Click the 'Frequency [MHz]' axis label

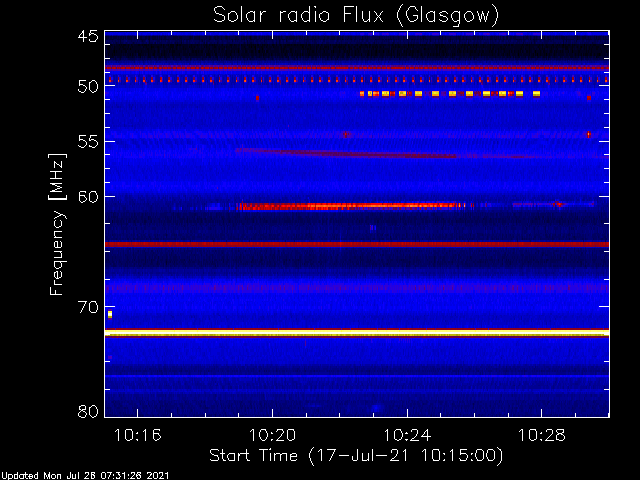point(57,224)
